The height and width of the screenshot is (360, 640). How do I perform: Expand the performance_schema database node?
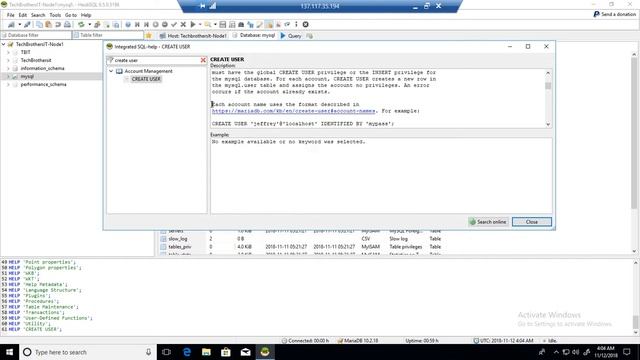tap(8, 84)
